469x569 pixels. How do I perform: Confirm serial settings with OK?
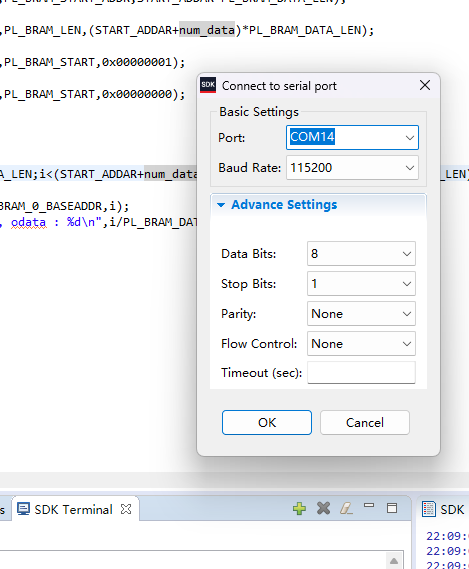click(x=267, y=422)
